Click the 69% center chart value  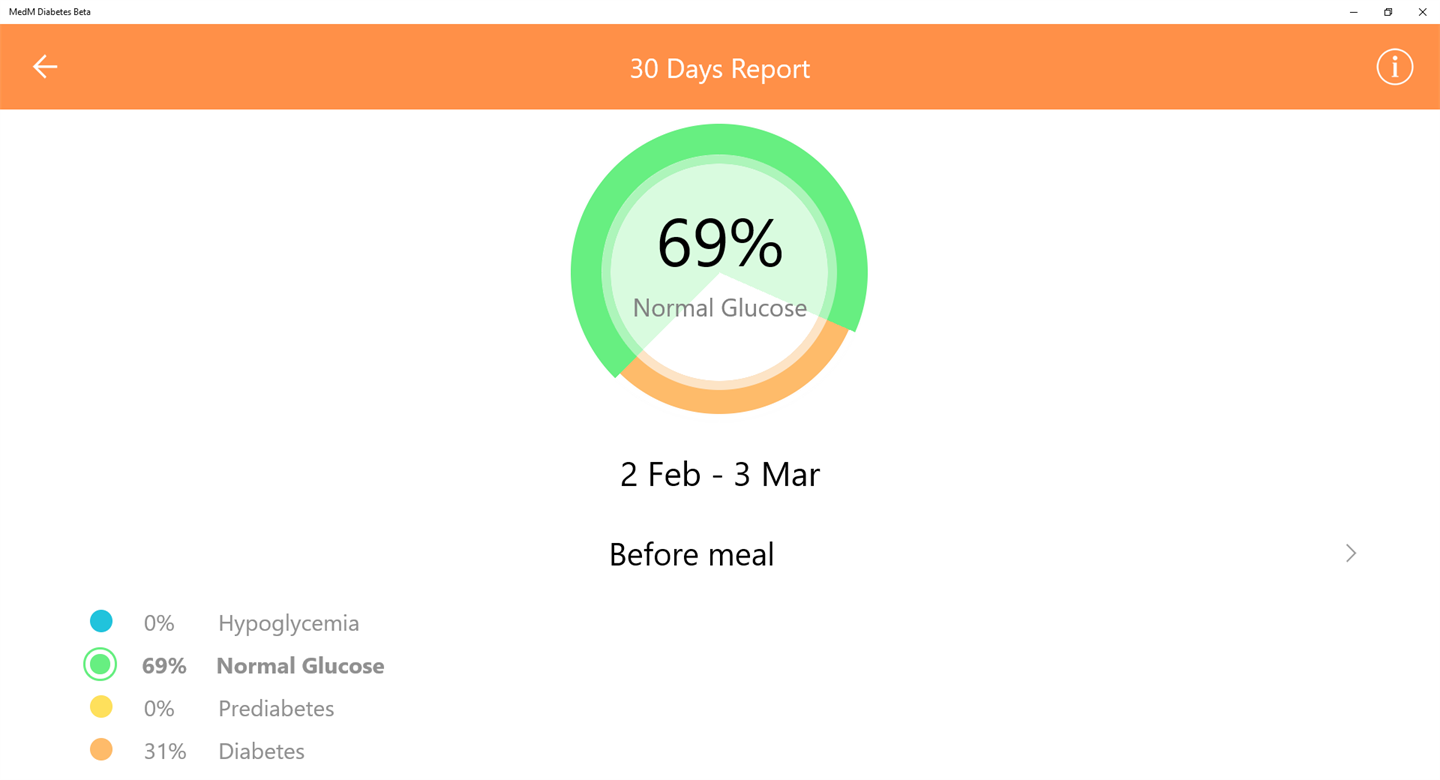point(719,243)
